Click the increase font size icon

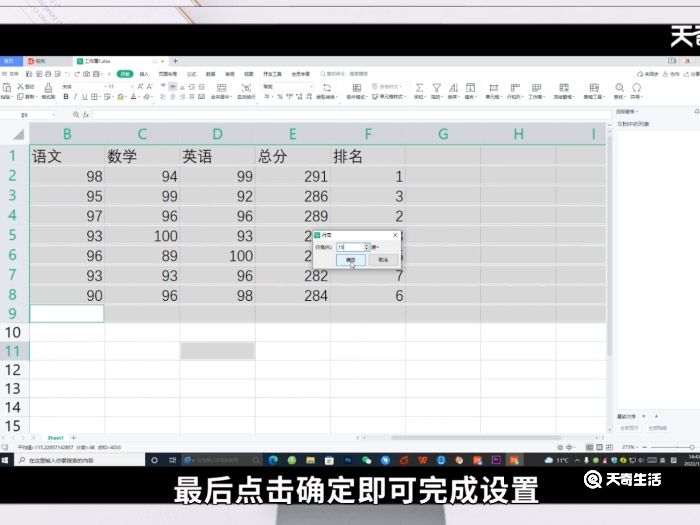(140, 86)
